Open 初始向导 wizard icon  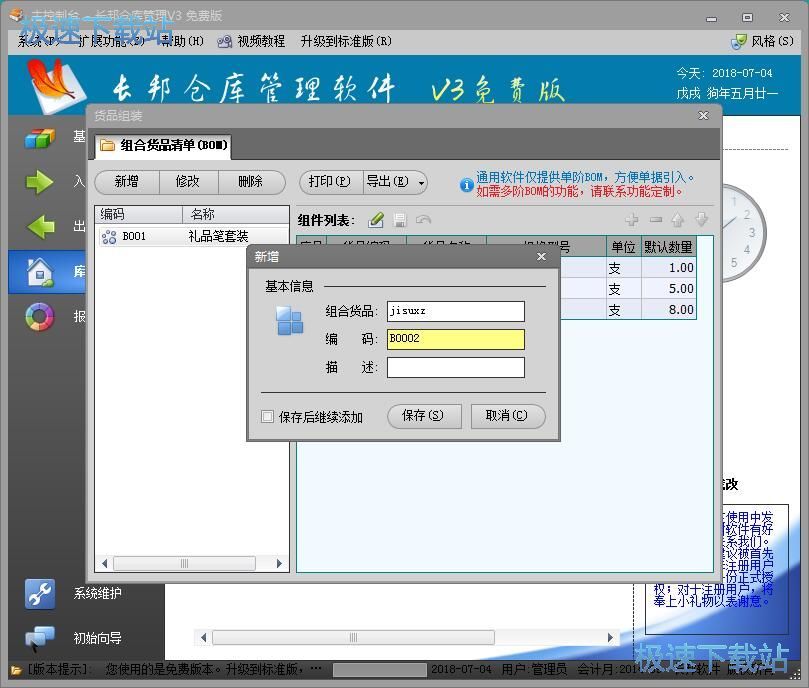coord(40,638)
